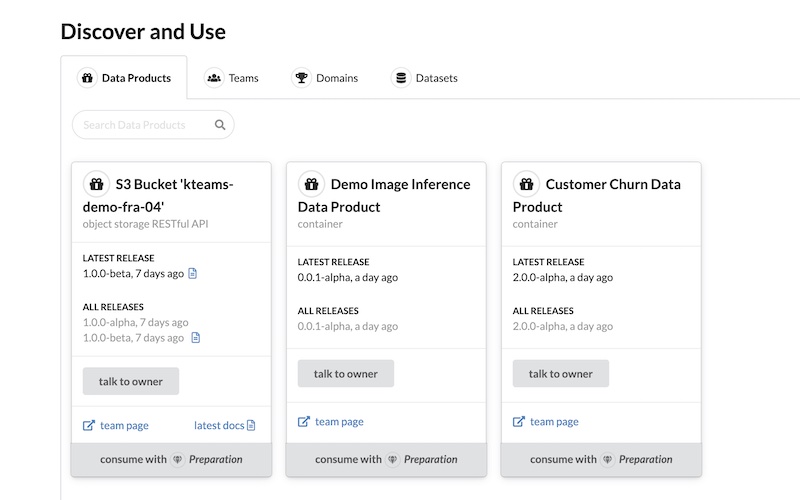
Task: Click talk to owner on S3 Bucket card
Action: [131, 381]
